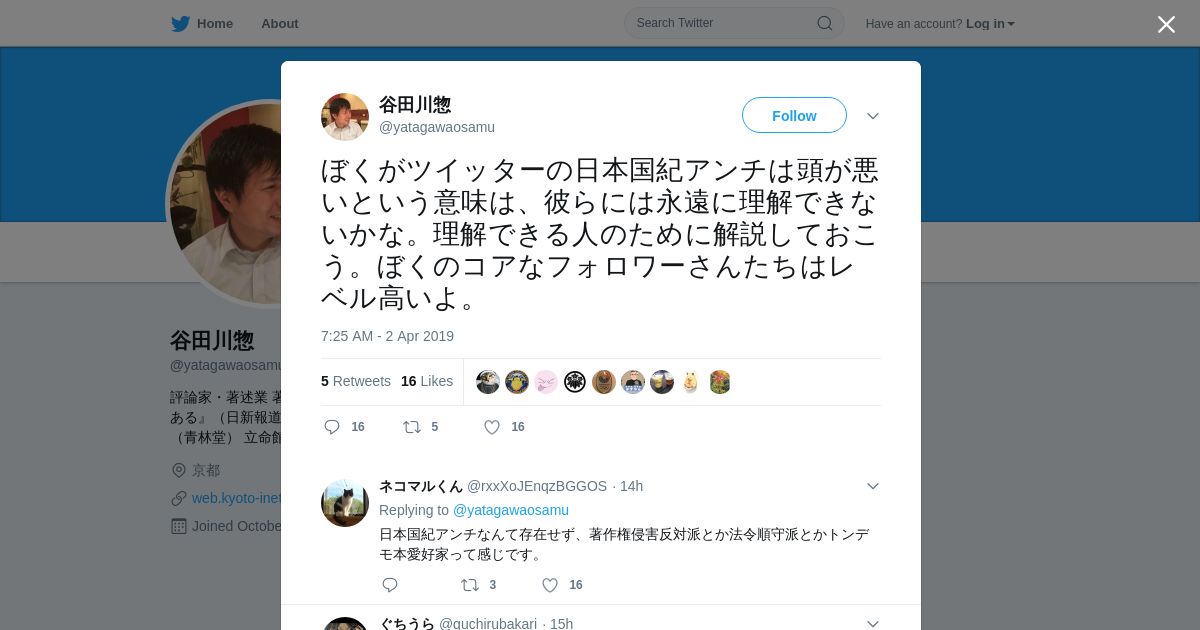1200x630 pixels.
Task: Expand options chevron on ネコマルくん's reply
Action: [x=873, y=486]
